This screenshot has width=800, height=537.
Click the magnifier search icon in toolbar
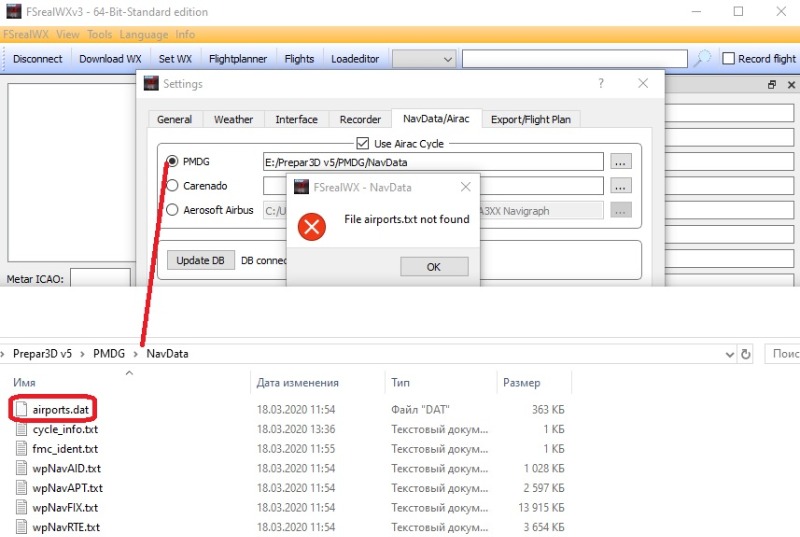pos(703,58)
